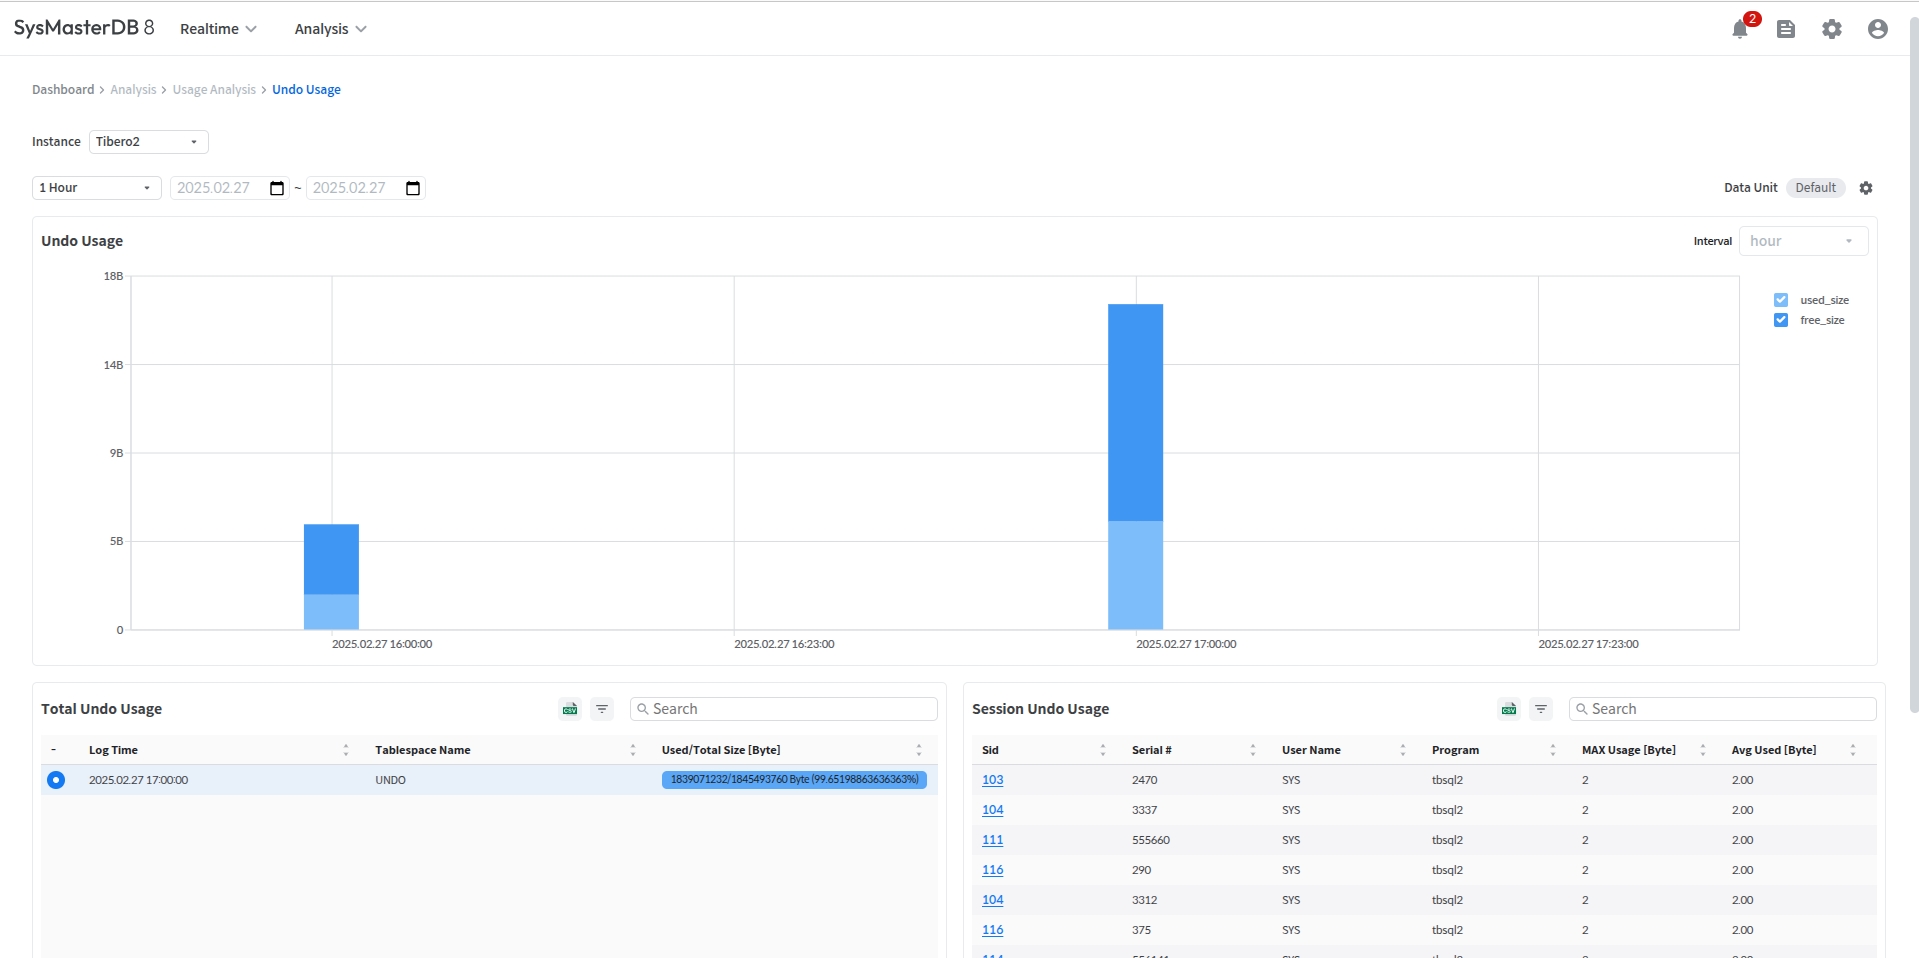This screenshot has height=958, width=1919.
Task: Click the Data Unit settings gear icon
Action: tap(1866, 188)
